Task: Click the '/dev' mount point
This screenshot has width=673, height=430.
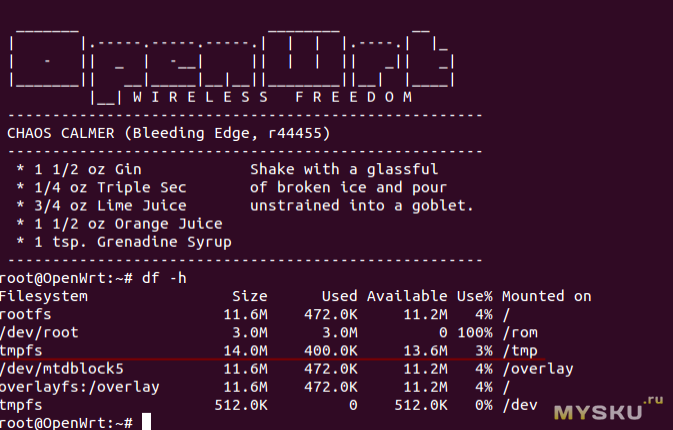Action: click(x=520, y=405)
